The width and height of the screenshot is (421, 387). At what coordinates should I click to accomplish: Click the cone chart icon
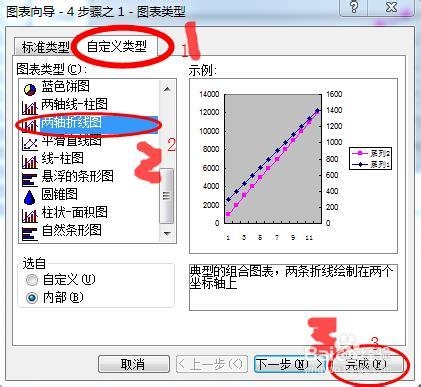point(30,197)
